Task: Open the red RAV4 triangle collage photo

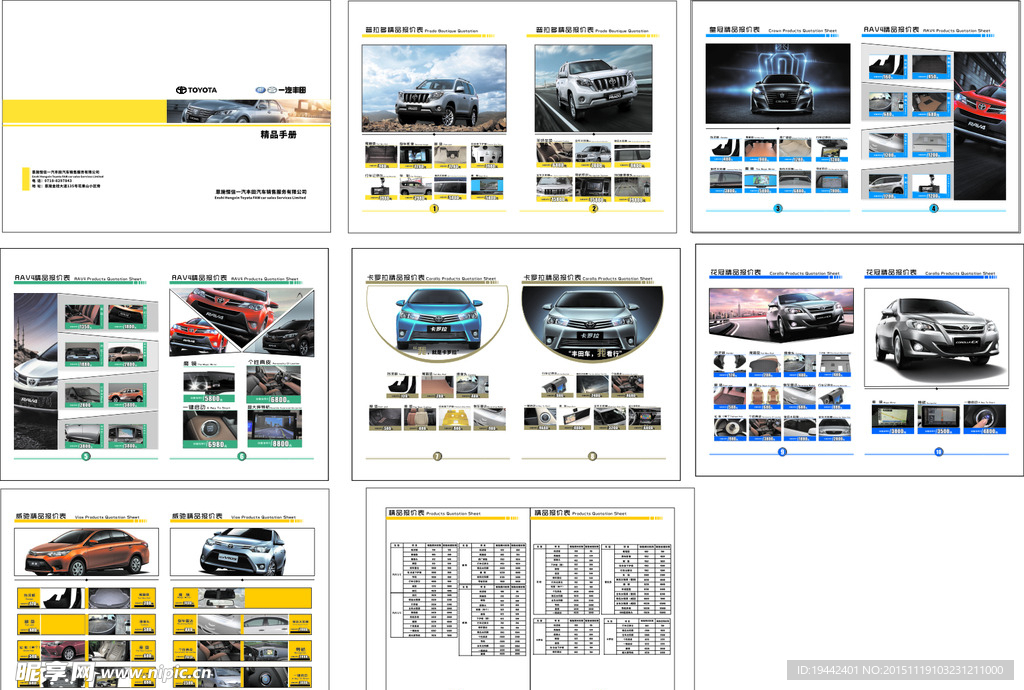Action: [x=242, y=321]
